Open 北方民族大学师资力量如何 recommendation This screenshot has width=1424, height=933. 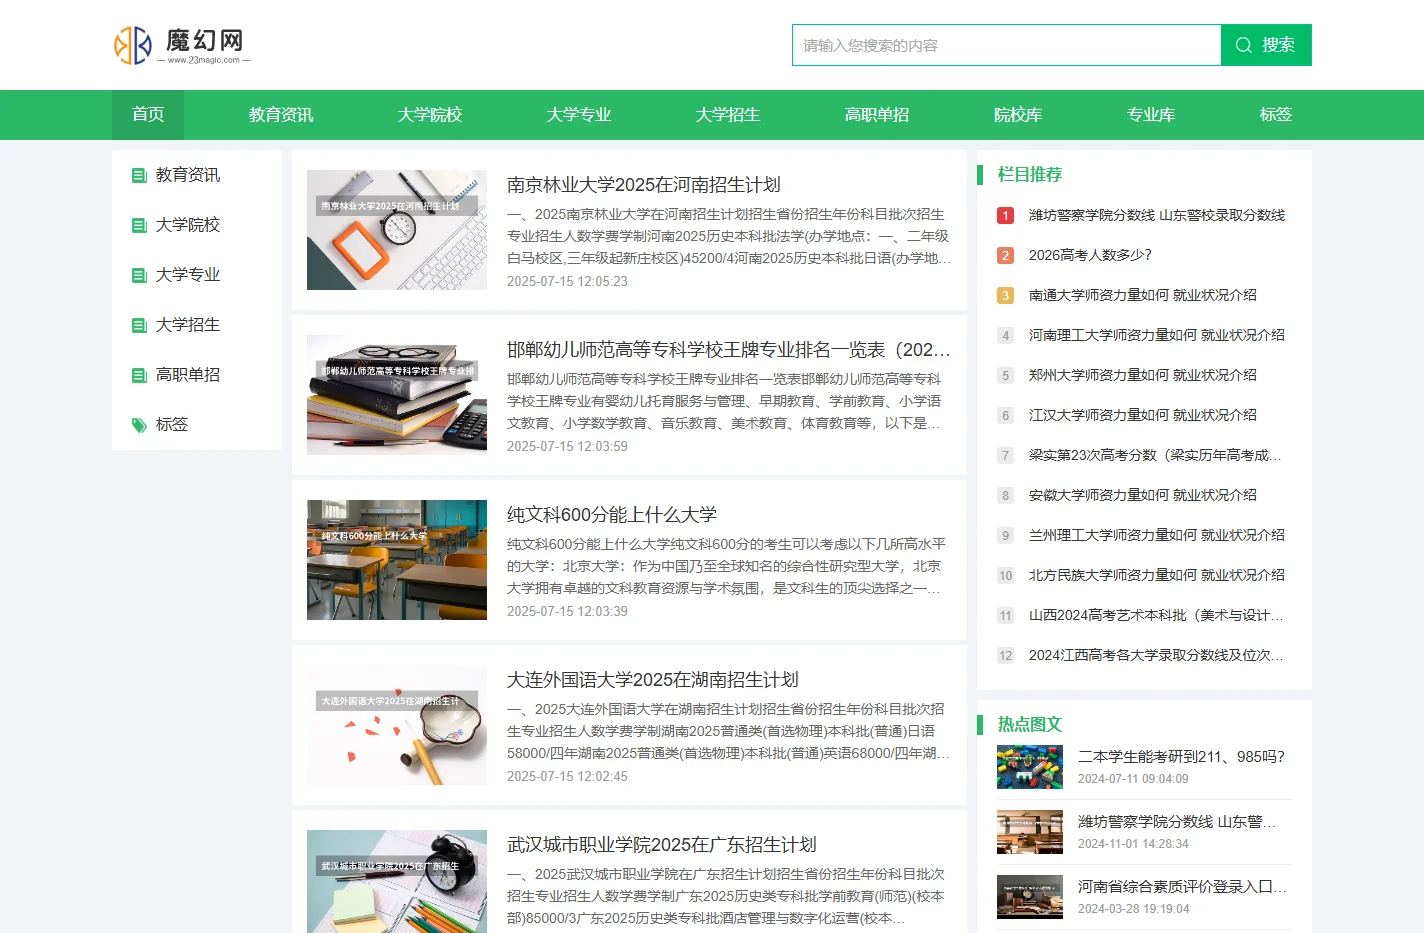[x=1156, y=575]
